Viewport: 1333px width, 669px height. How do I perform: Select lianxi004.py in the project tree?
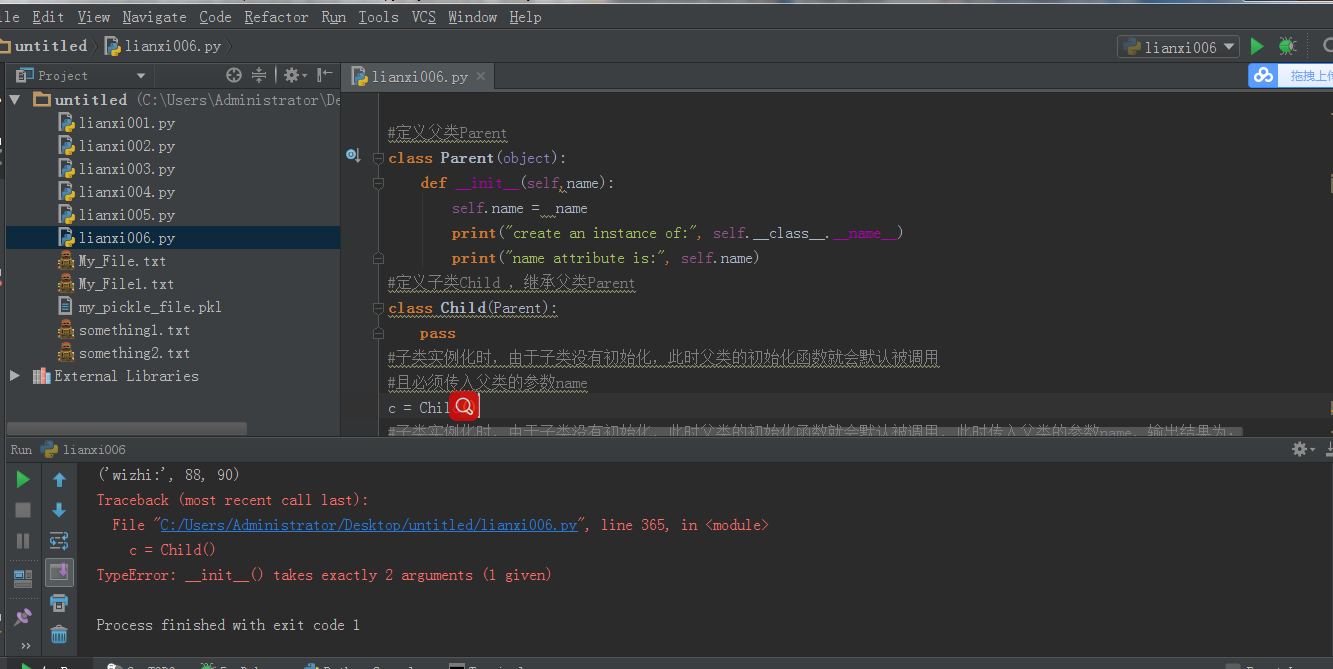126,192
